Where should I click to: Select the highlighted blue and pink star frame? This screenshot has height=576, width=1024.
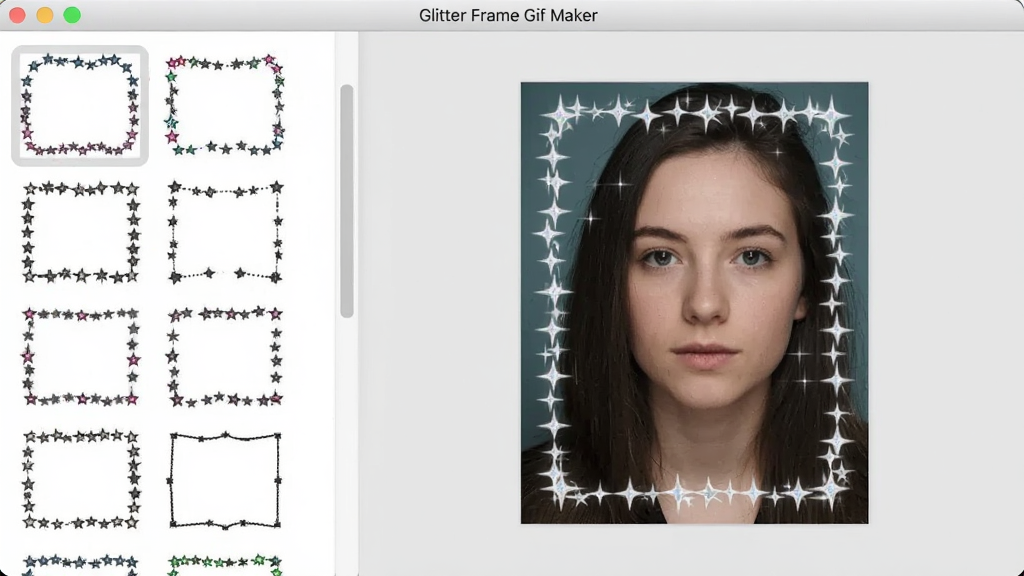click(x=80, y=105)
